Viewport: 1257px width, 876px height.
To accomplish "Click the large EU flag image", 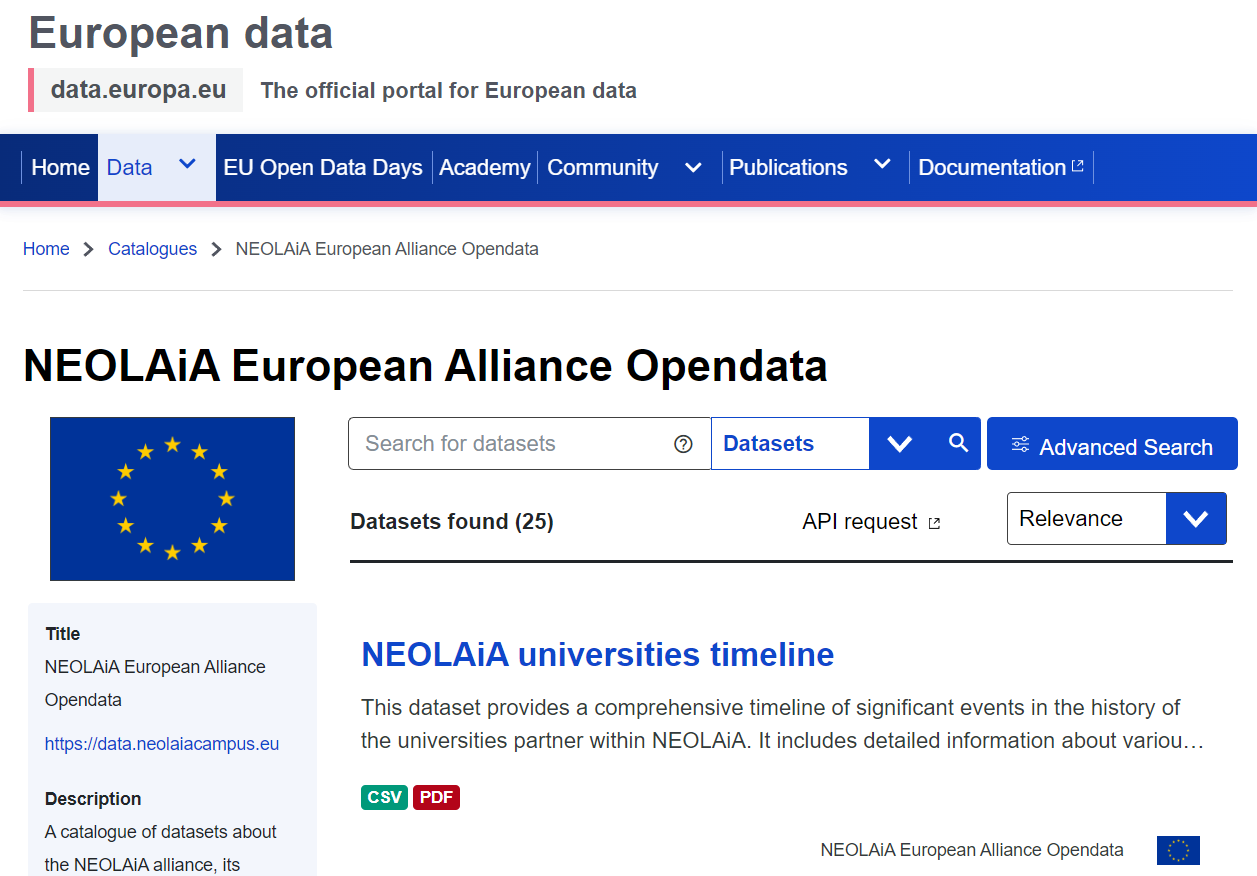I will [172, 498].
